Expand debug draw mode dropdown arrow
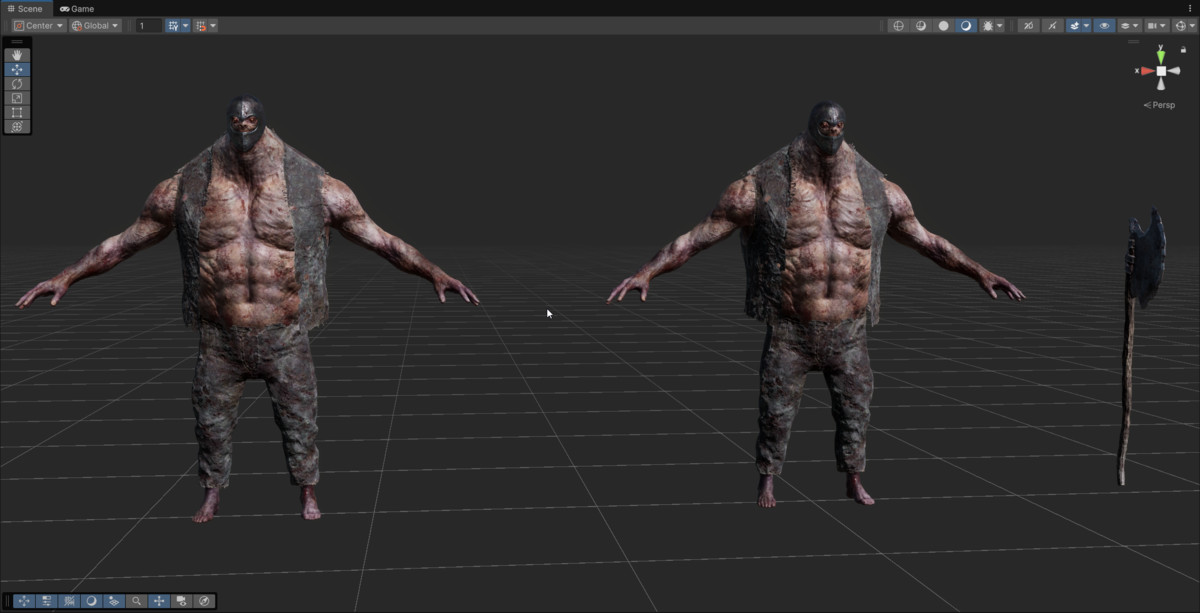The image size is (1200, 613). point(1000,25)
